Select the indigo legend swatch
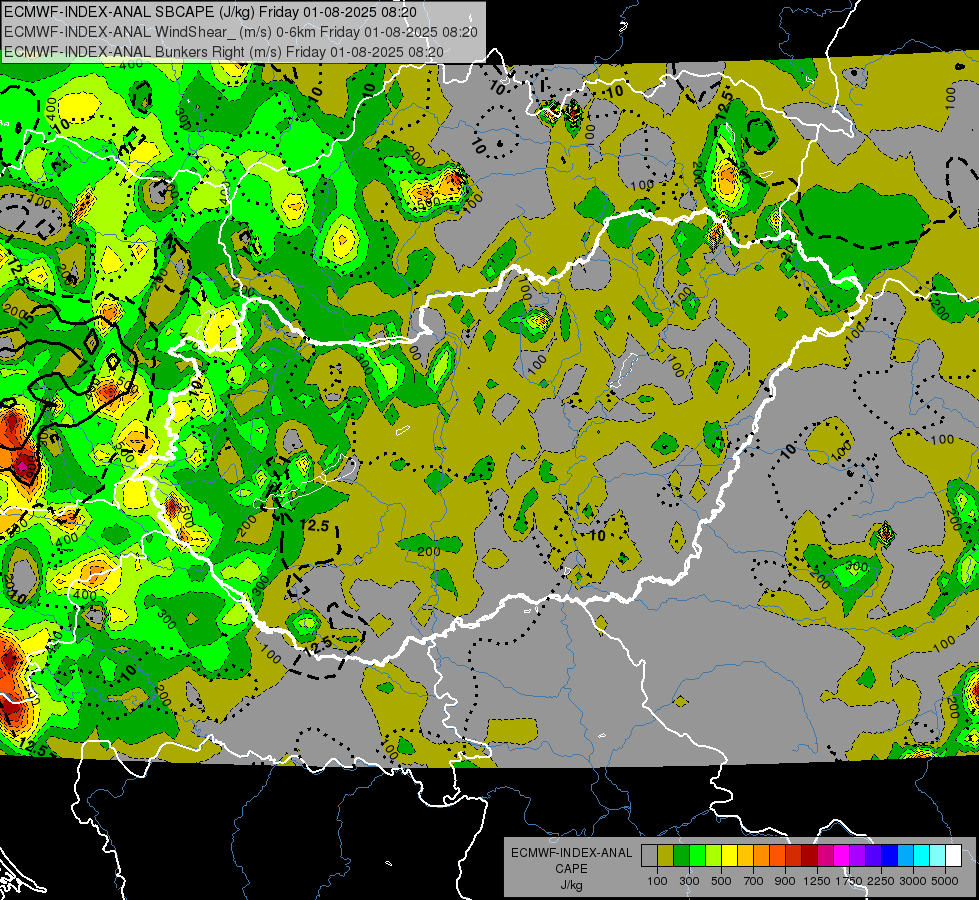Screen dimensions: 979x900 coord(873,855)
